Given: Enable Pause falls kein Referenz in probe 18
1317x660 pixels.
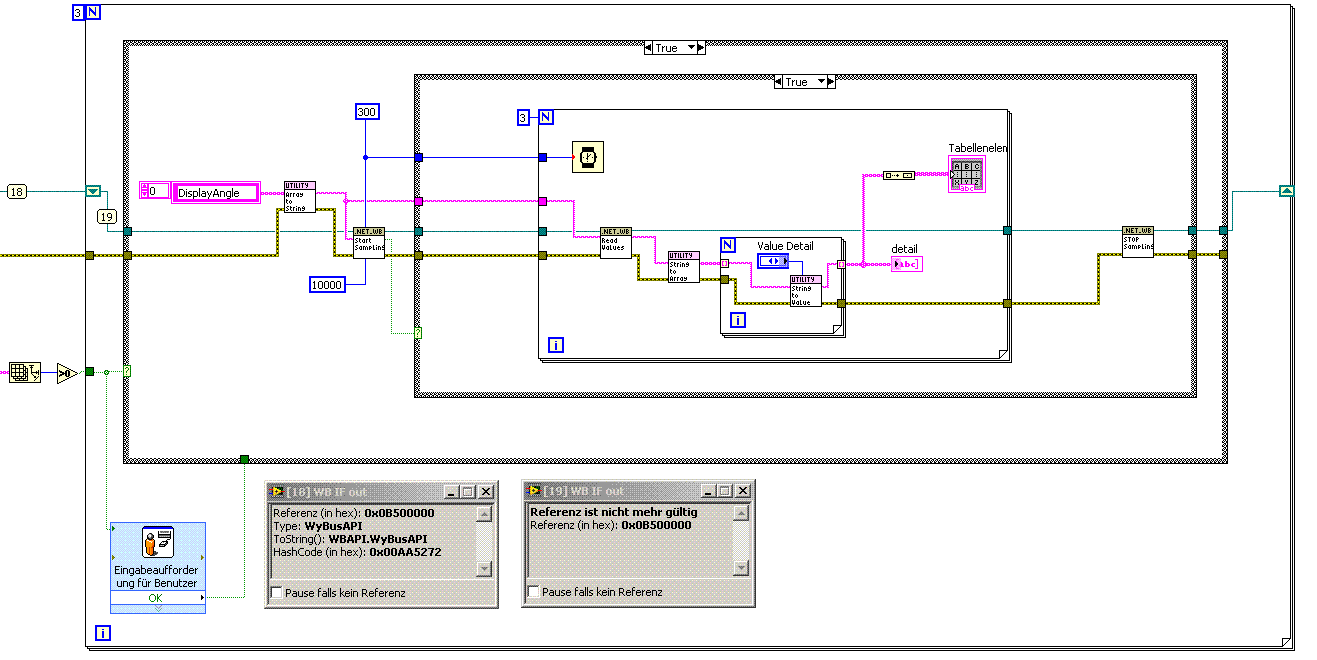Looking at the screenshot, I should [x=277, y=593].
